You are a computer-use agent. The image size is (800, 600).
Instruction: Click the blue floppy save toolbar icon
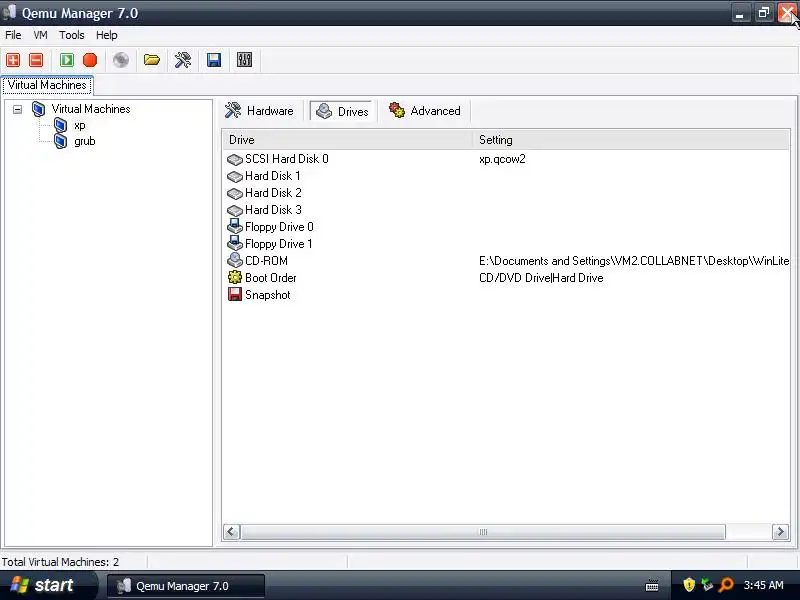click(x=214, y=60)
